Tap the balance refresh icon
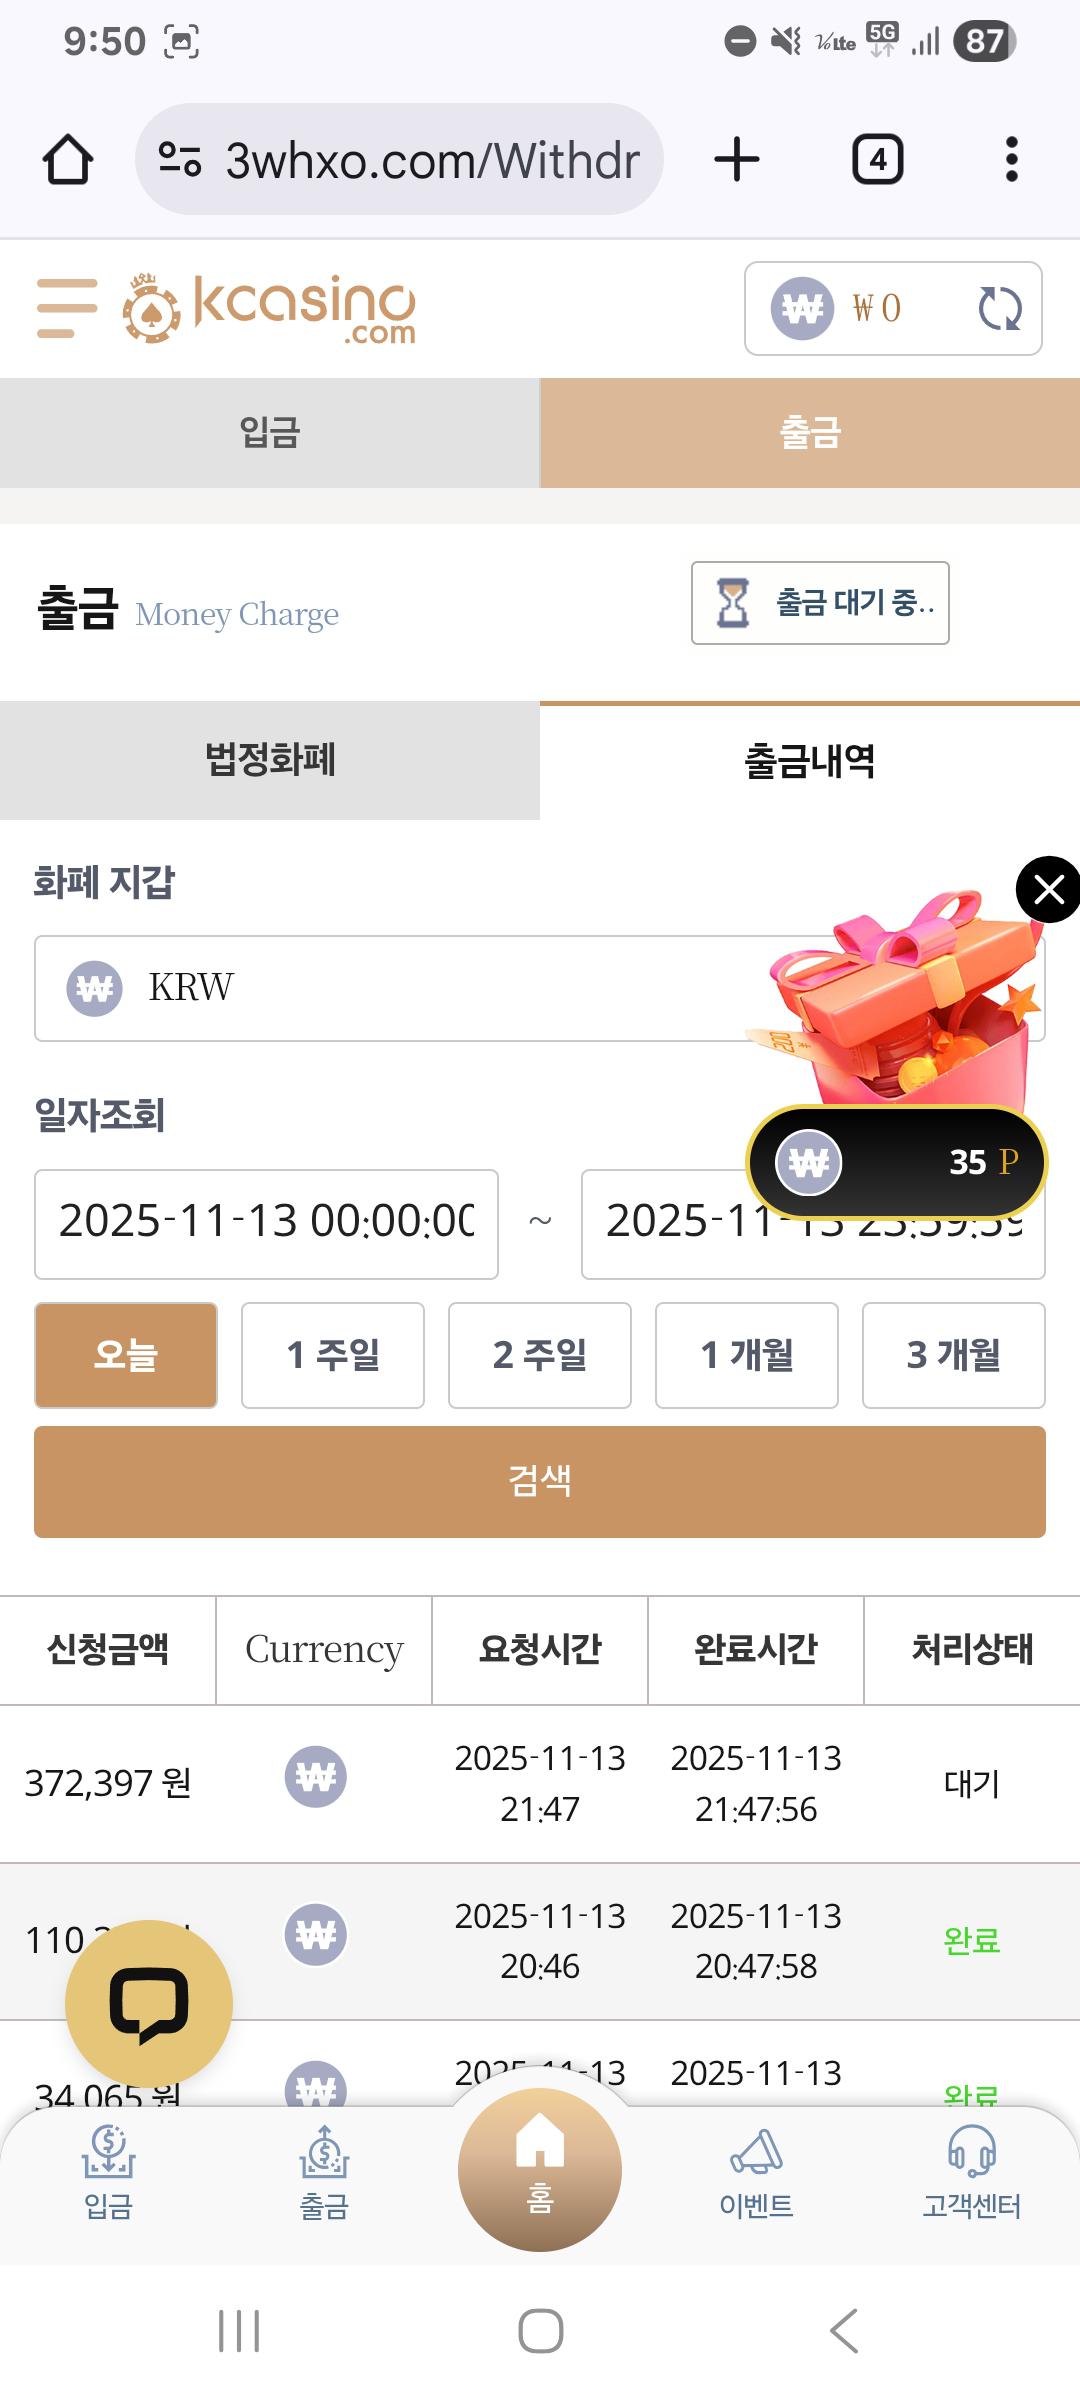Screen dimensions: 1080x2400 click(999, 308)
